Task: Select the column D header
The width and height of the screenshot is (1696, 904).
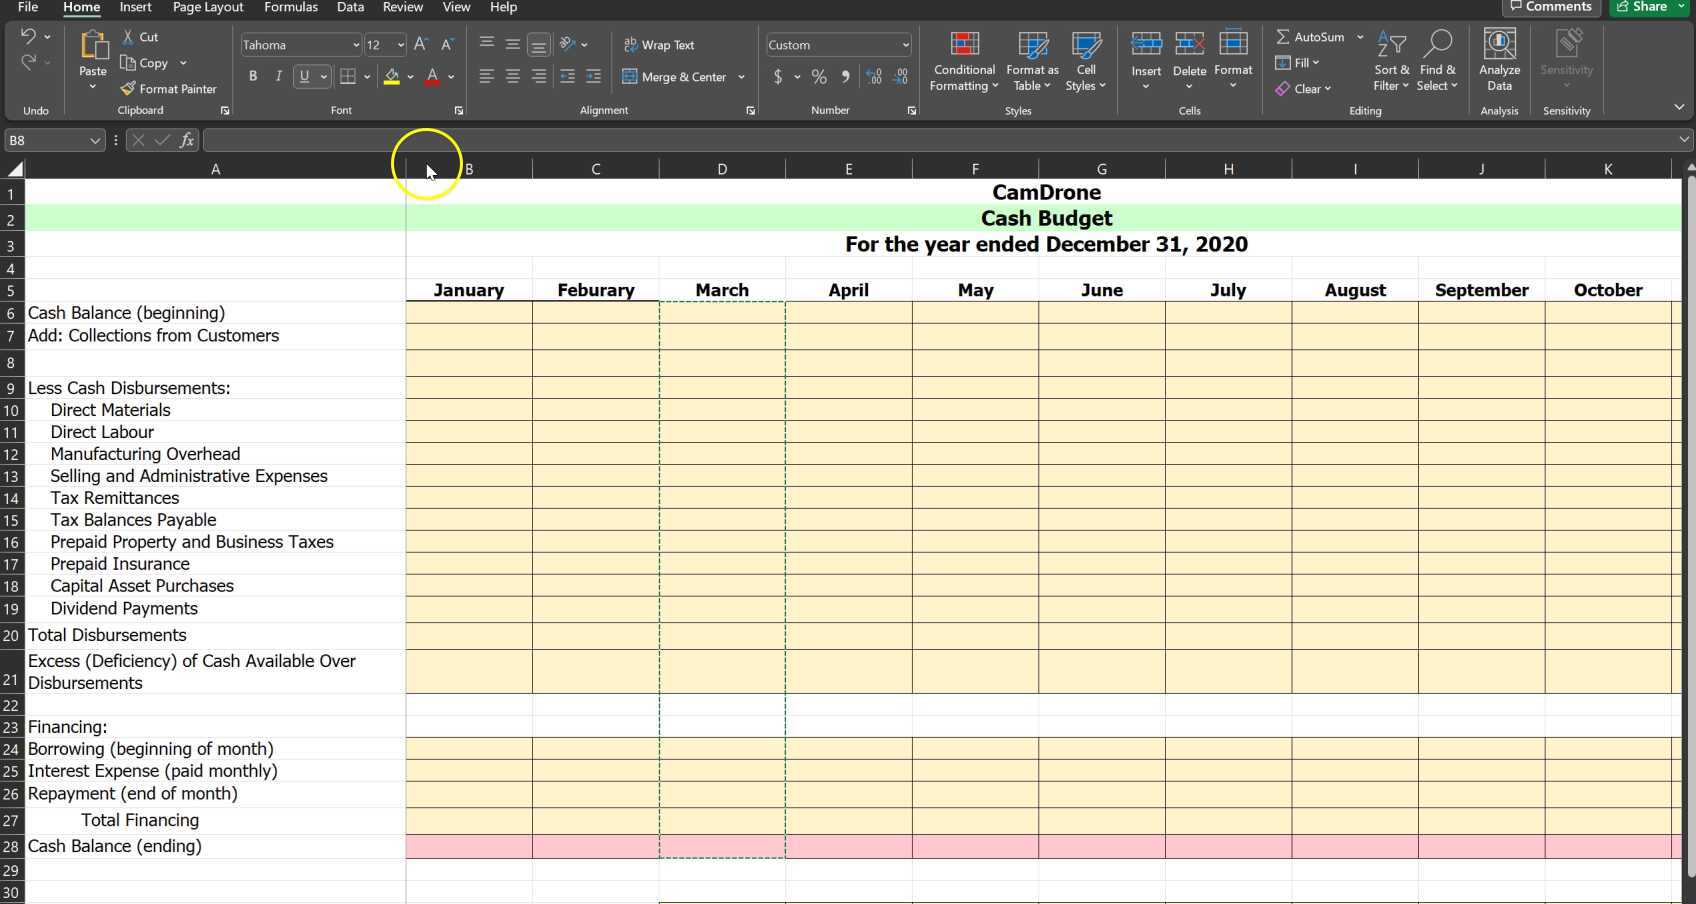Action: point(721,169)
